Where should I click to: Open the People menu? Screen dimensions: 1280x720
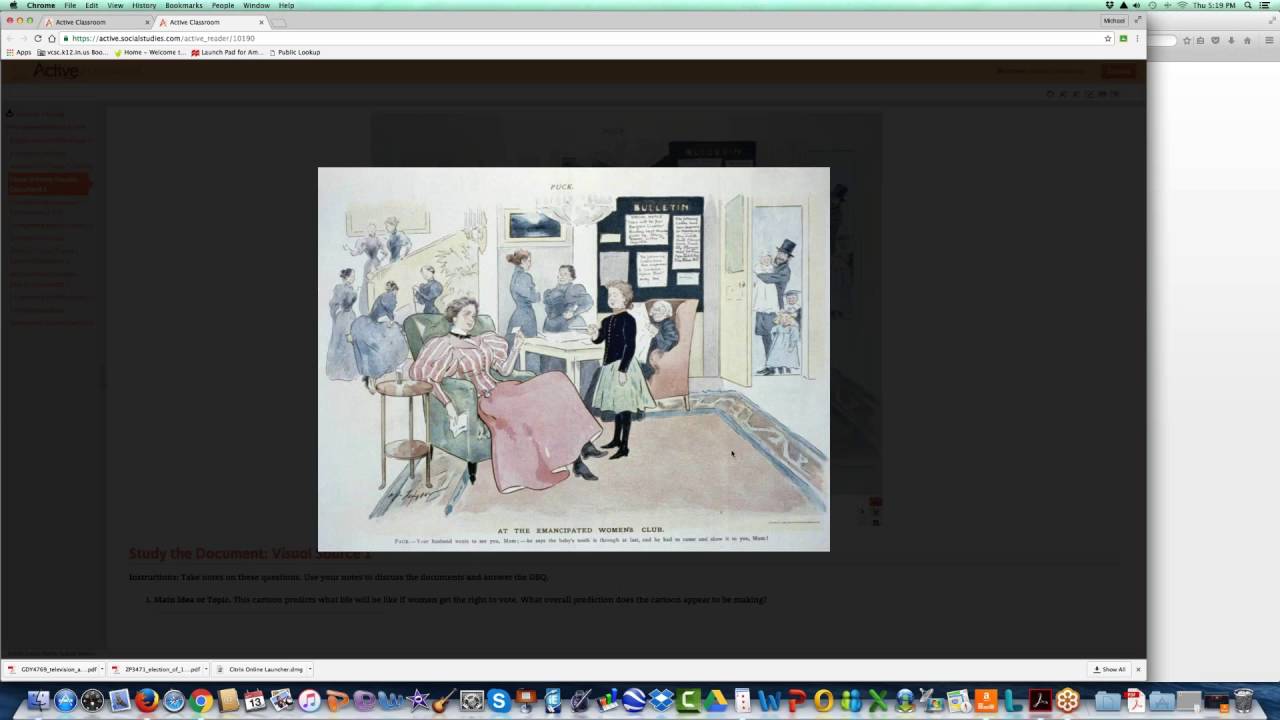[223, 5]
